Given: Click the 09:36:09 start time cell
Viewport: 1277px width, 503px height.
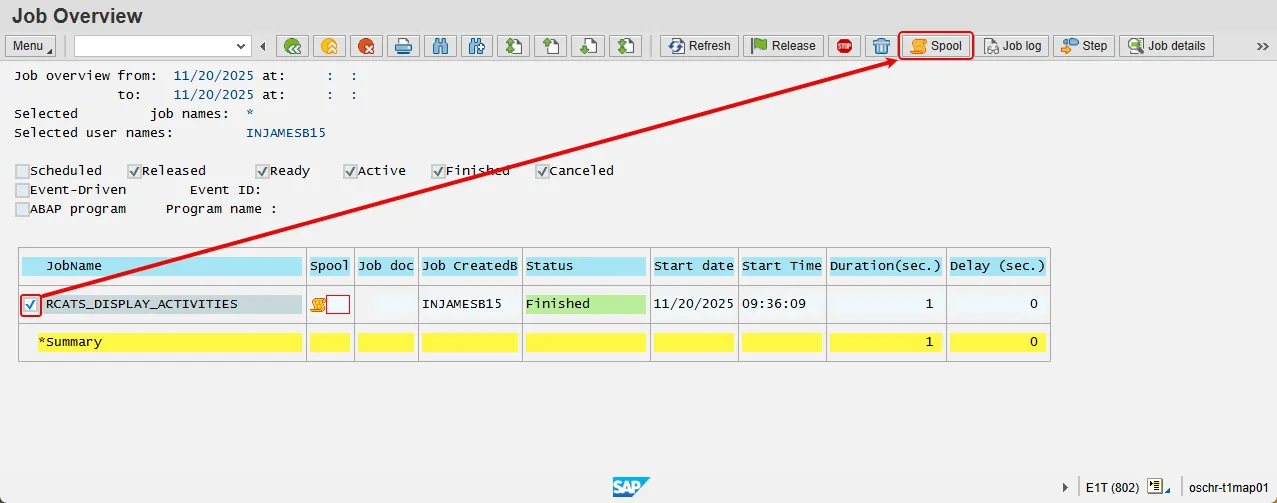Looking at the screenshot, I should point(774,304).
